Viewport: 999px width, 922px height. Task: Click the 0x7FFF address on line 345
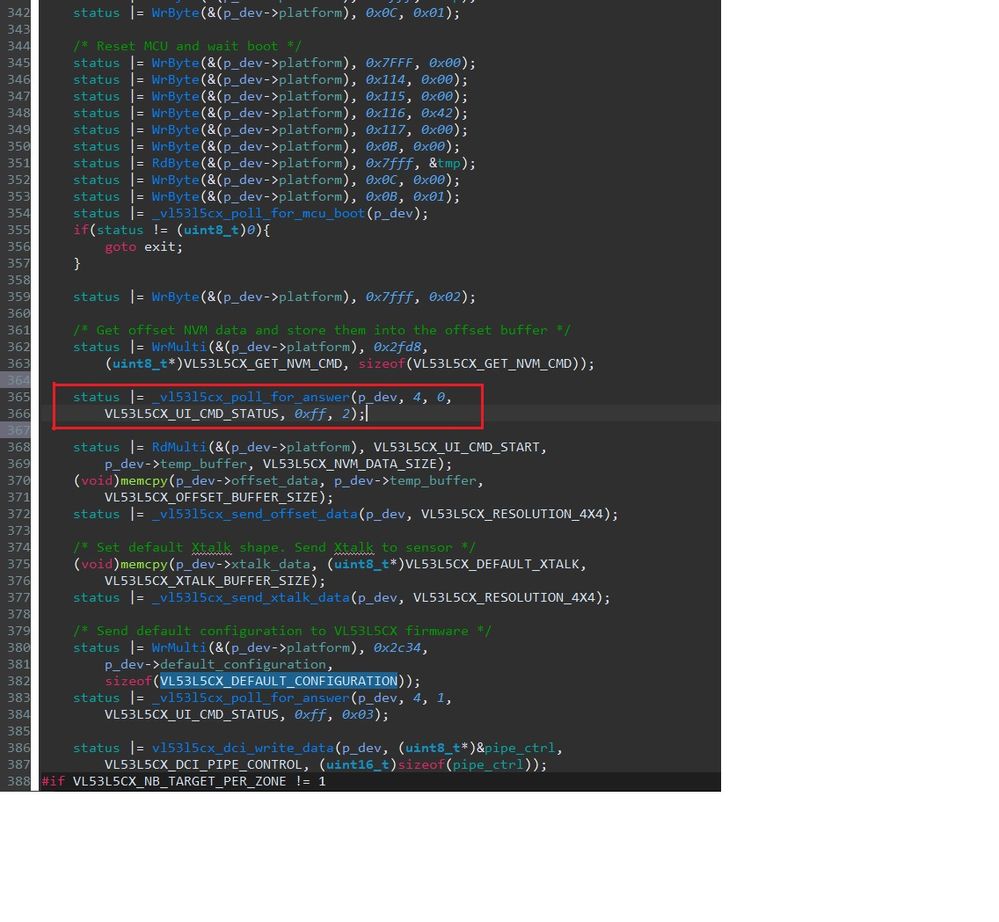389,63
